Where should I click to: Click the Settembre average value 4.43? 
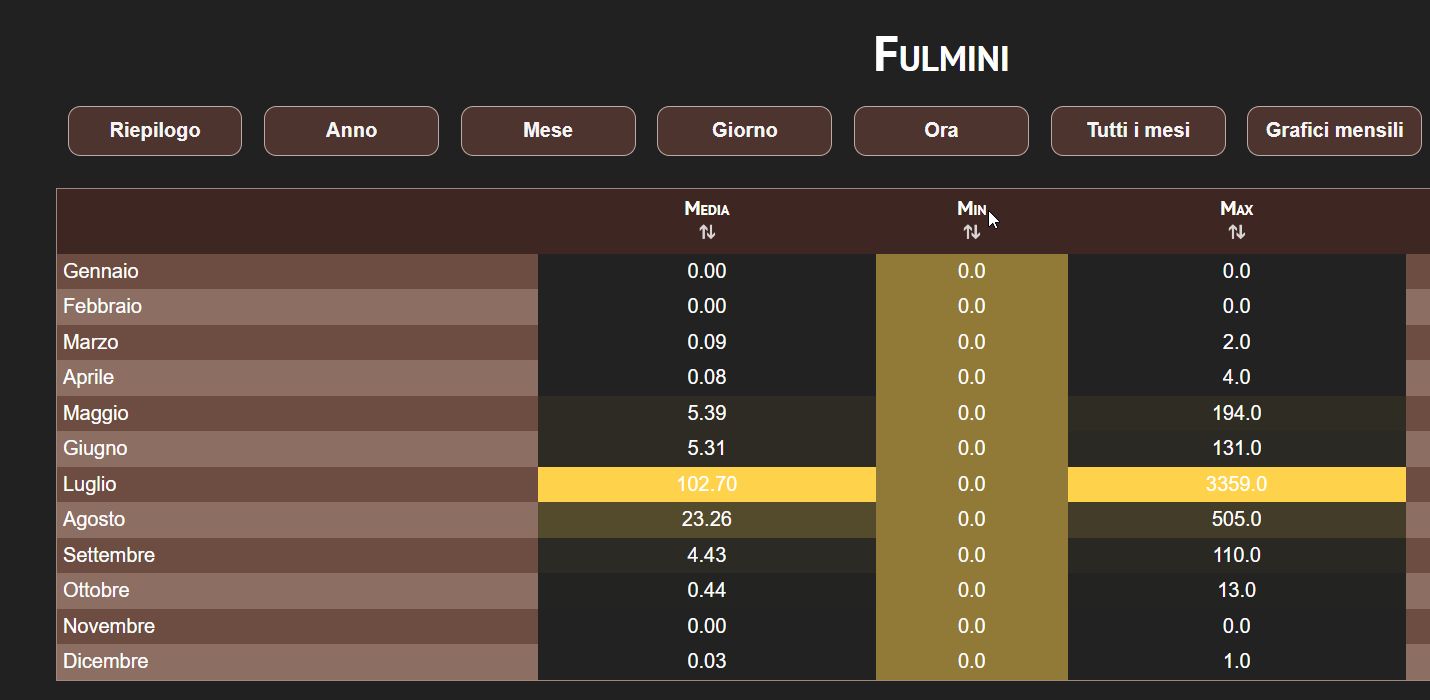(707, 555)
